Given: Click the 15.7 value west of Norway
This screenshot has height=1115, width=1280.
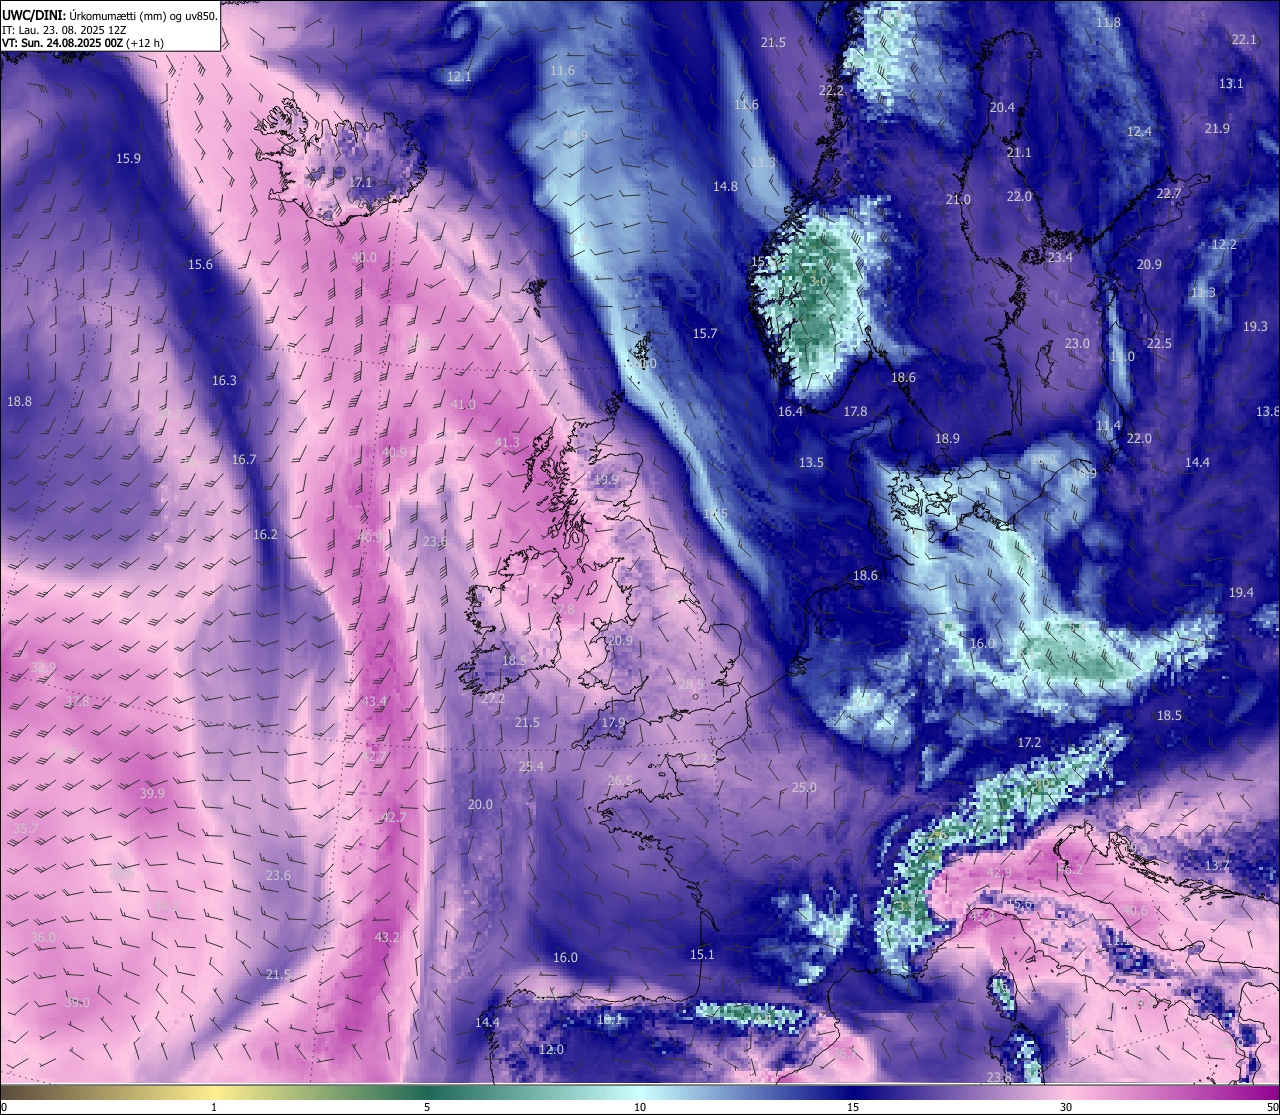Looking at the screenshot, I should tap(705, 333).
